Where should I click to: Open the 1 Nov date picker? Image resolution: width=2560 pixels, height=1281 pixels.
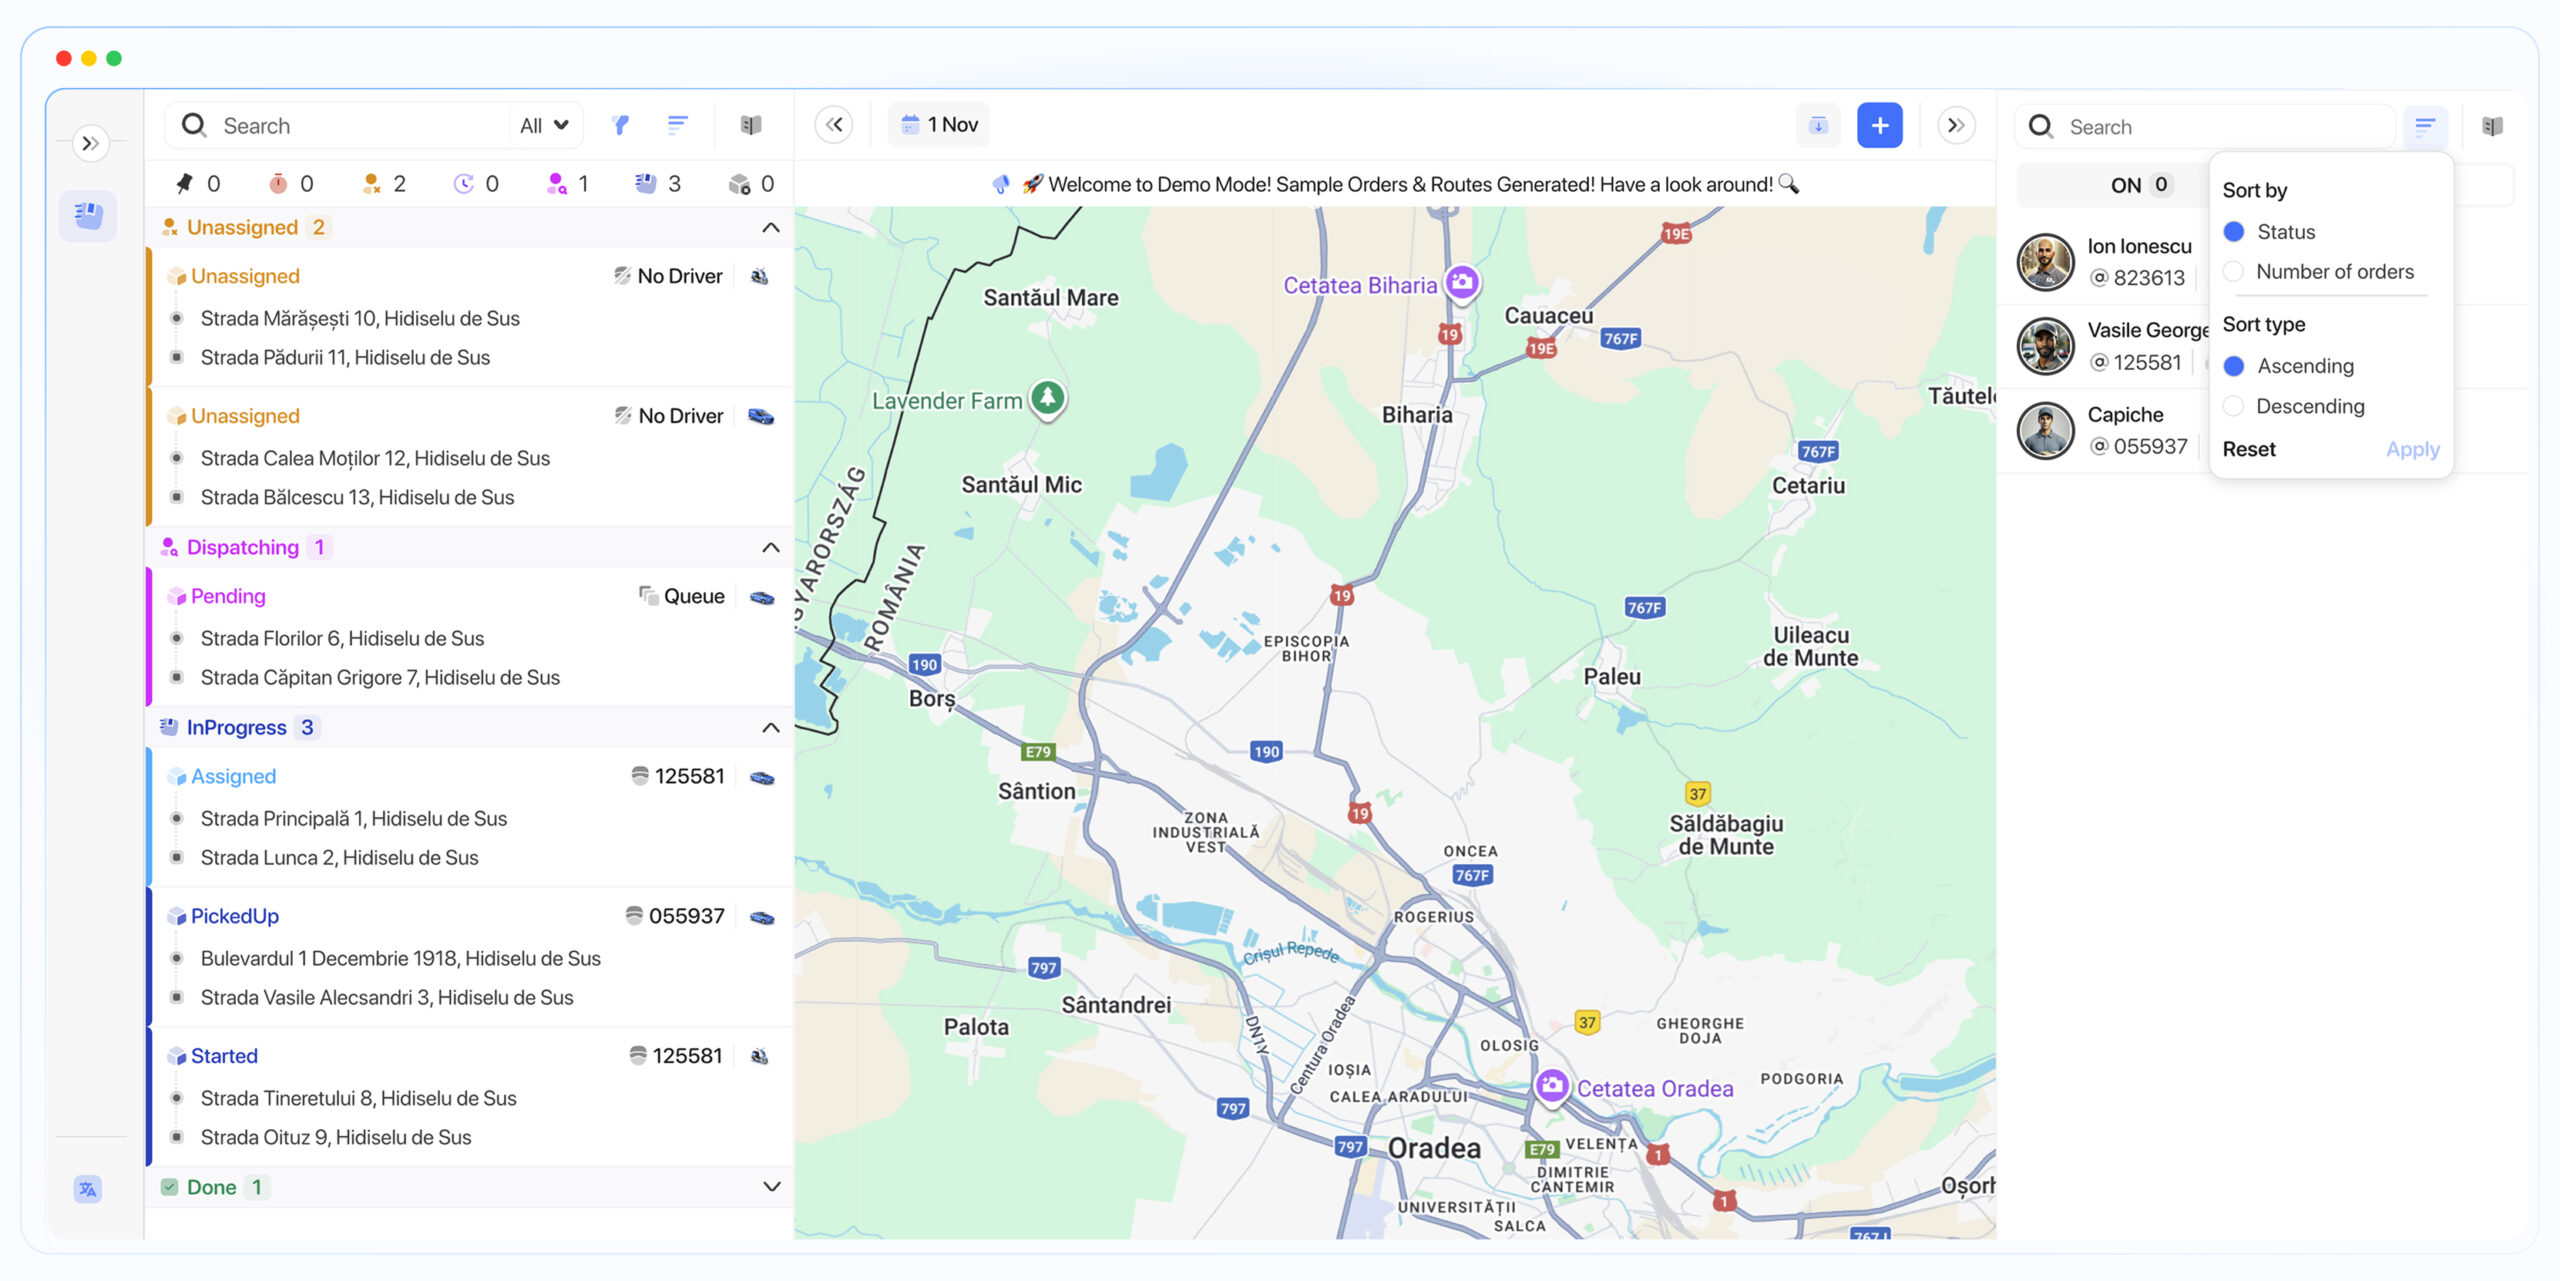[x=939, y=125]
